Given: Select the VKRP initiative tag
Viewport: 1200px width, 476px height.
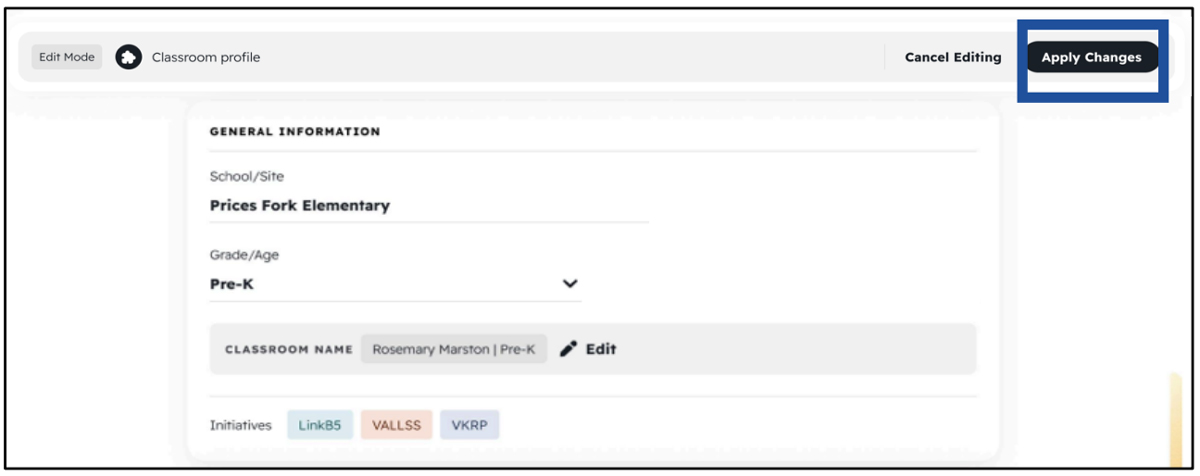Looking at the screenshot, I should pos(469,425).
